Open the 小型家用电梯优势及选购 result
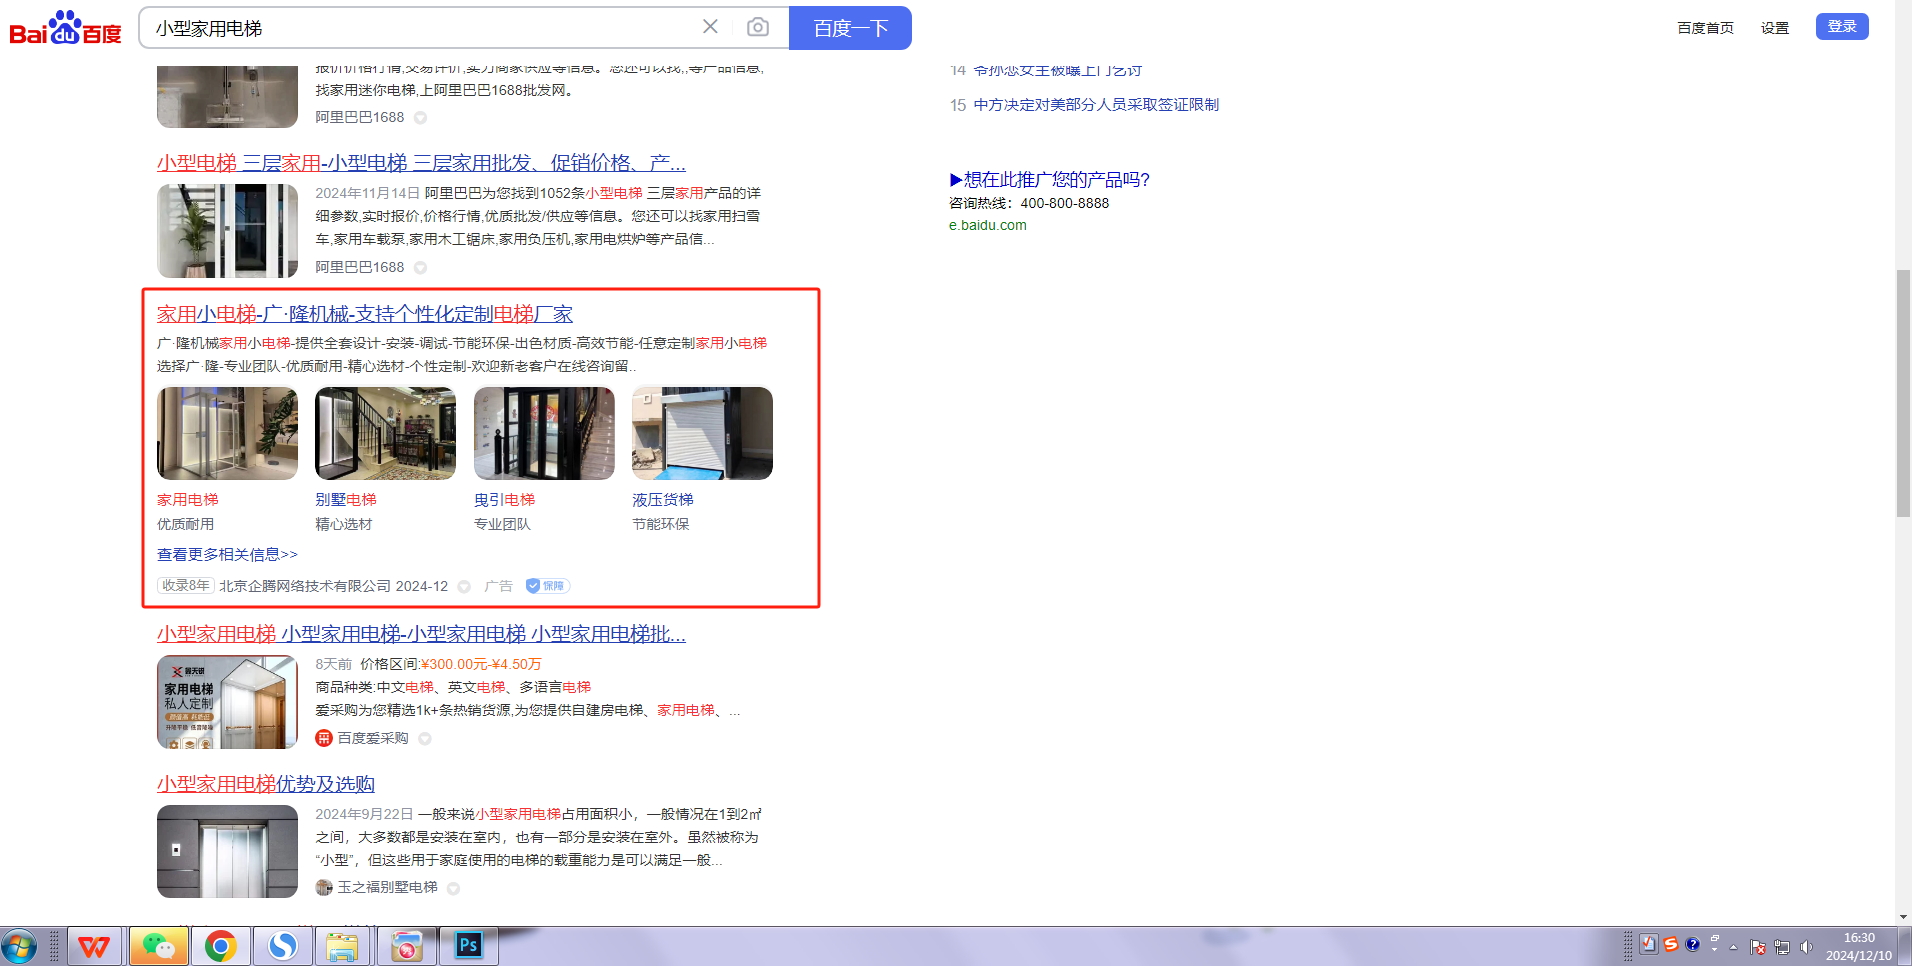Screen dimensions: 1912x966 click(x=265, y=784)
